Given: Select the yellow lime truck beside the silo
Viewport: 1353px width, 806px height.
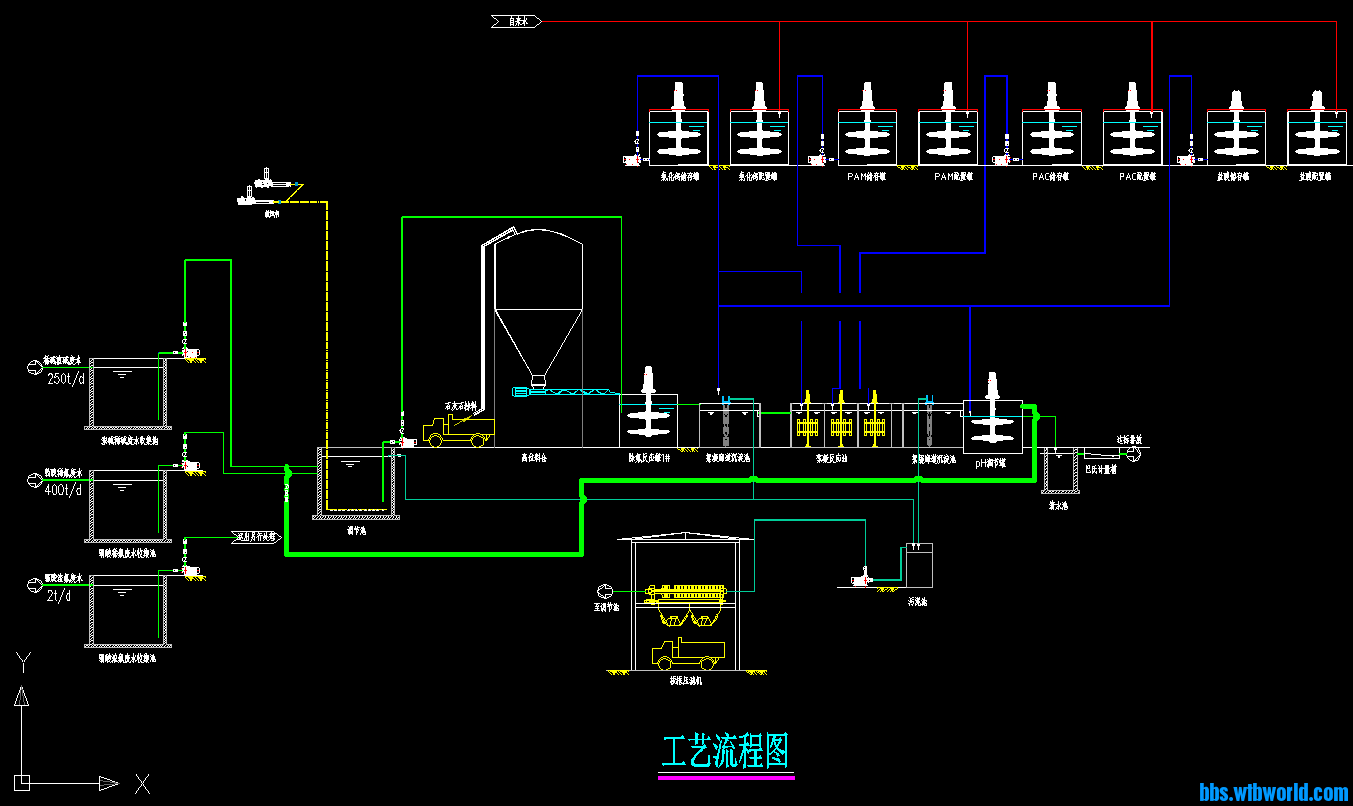Looking at the screenshot, I should pyautogui.click(x=458, y=430).
